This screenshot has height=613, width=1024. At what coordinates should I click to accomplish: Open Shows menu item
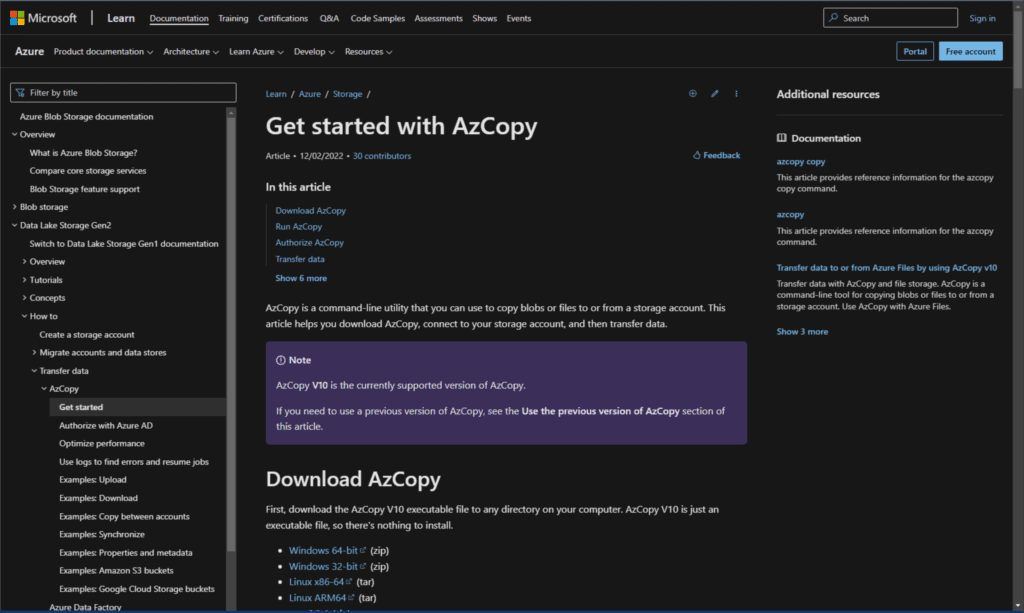pos(485,18)
